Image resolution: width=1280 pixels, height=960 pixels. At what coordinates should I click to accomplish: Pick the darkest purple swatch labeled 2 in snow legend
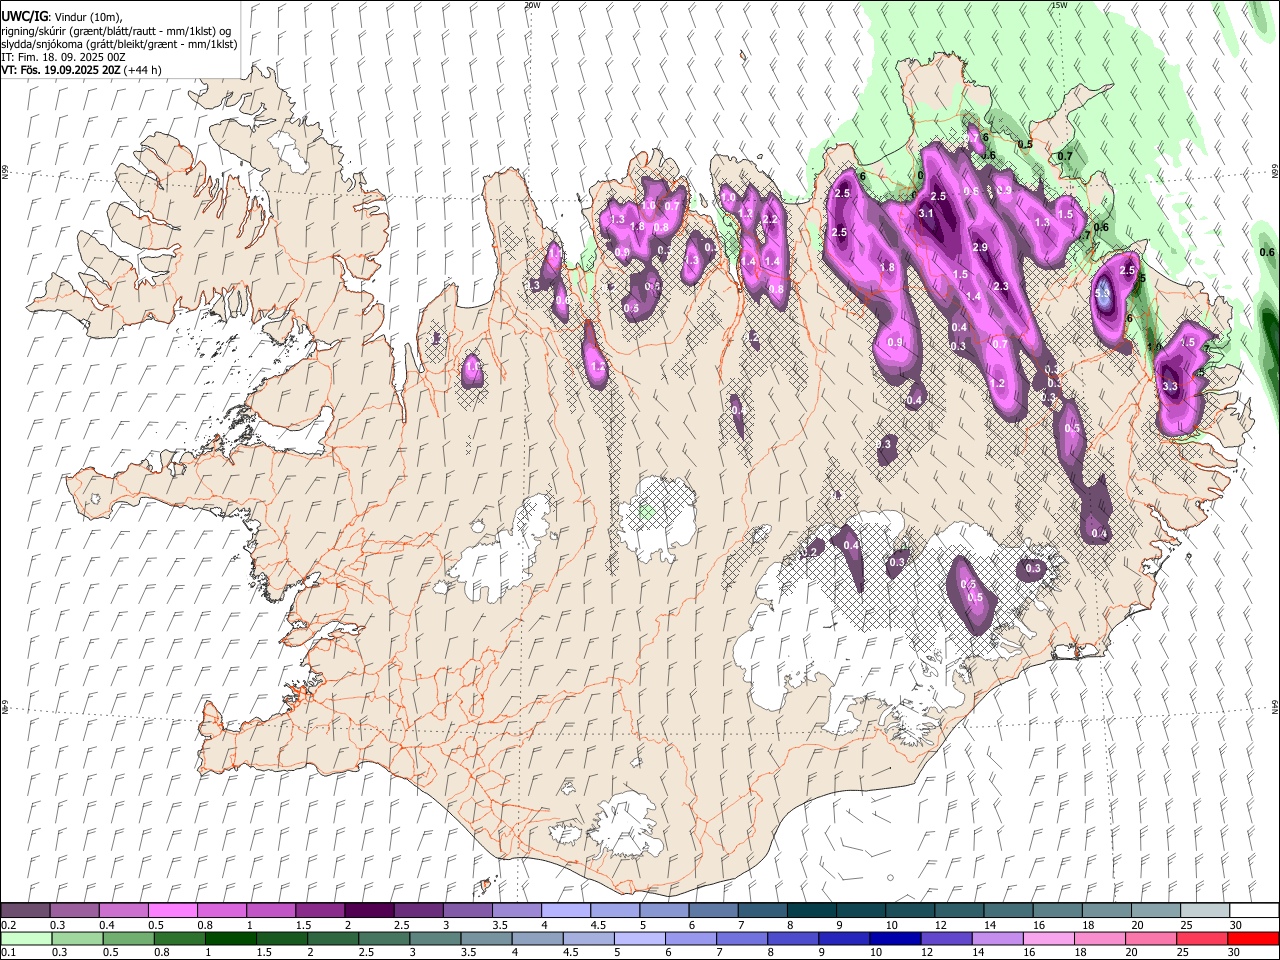point(369,910)
